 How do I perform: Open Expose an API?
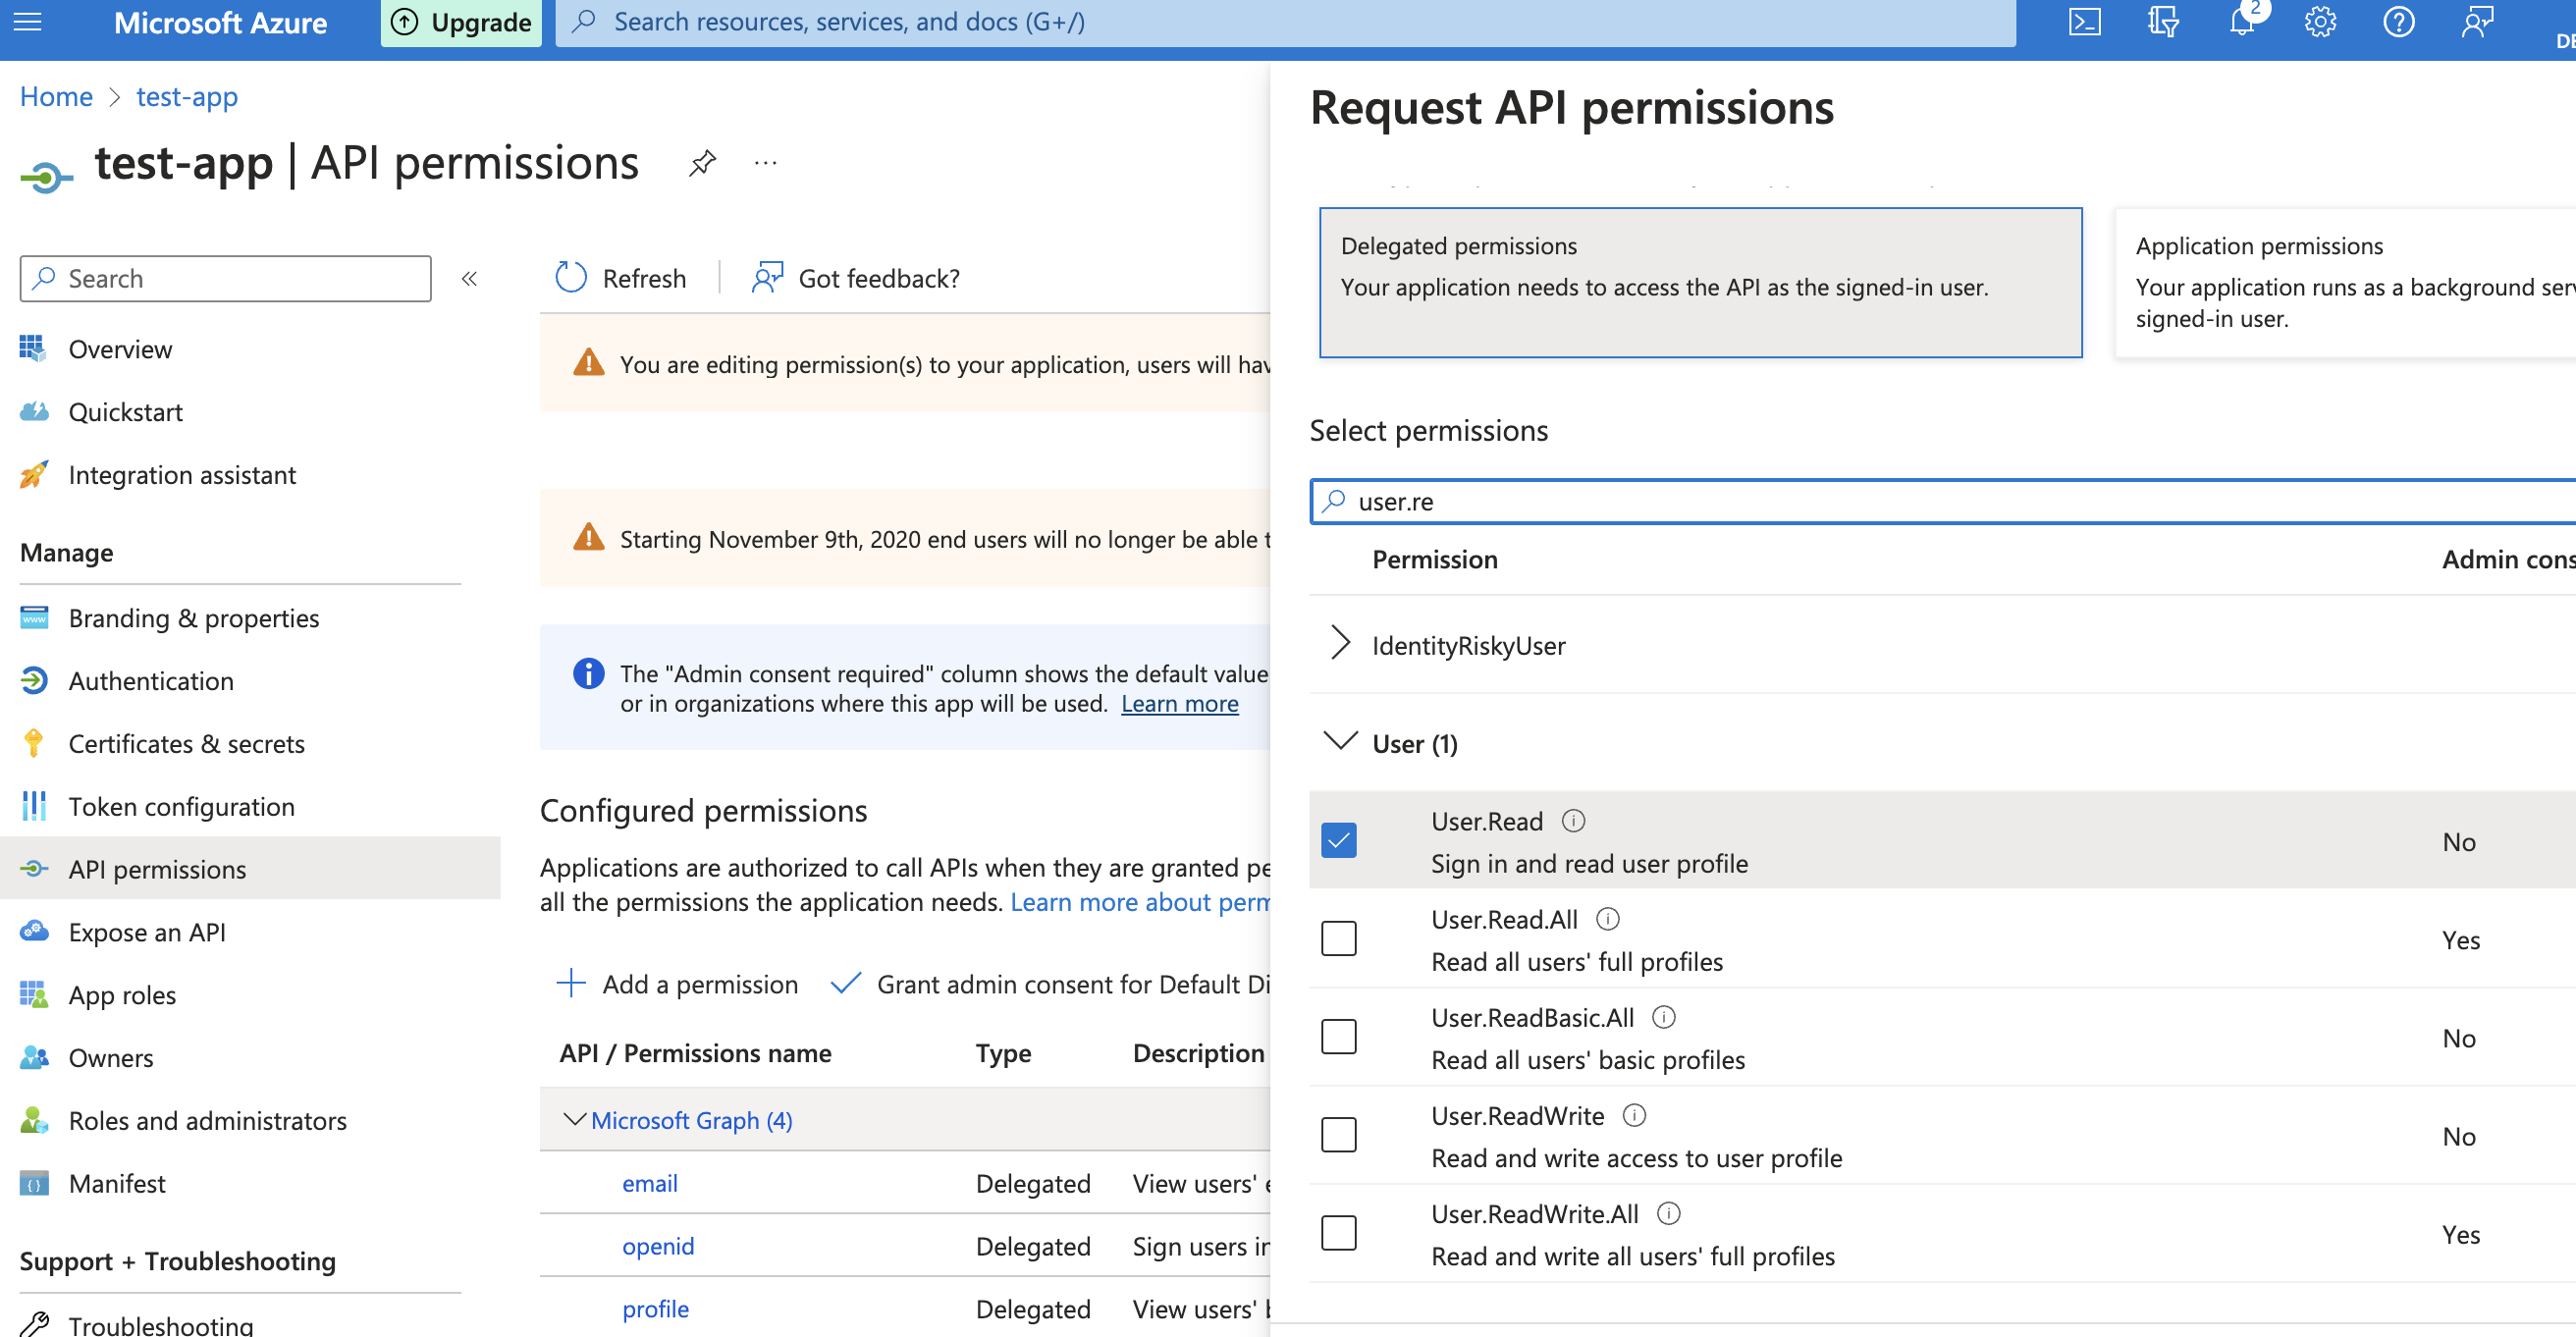coord(147,932)
